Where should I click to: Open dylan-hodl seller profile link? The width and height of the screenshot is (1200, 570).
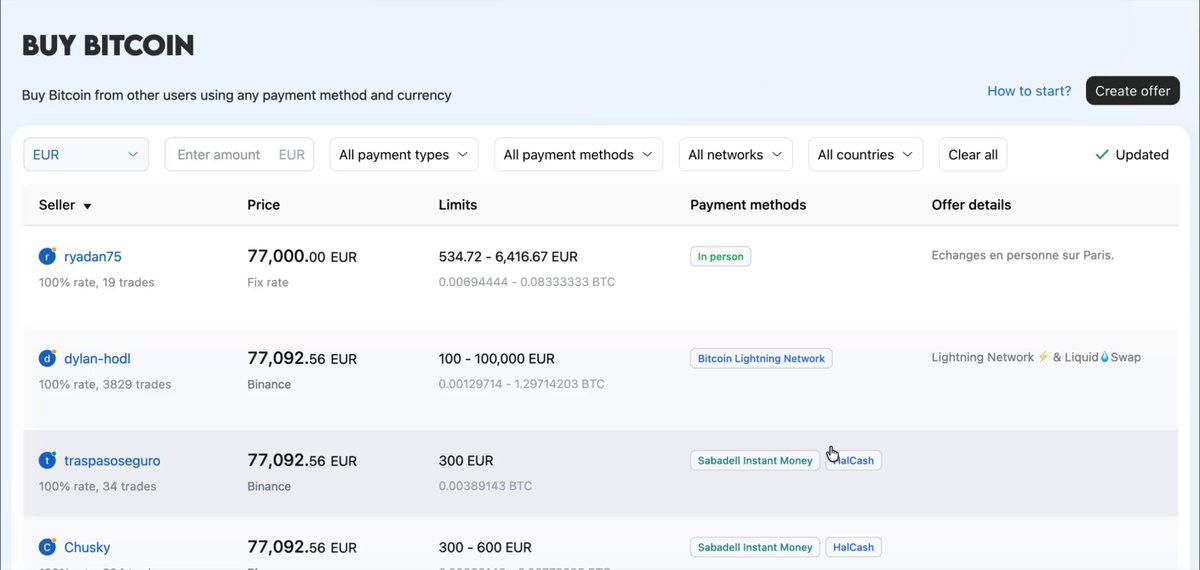[97, 359]
